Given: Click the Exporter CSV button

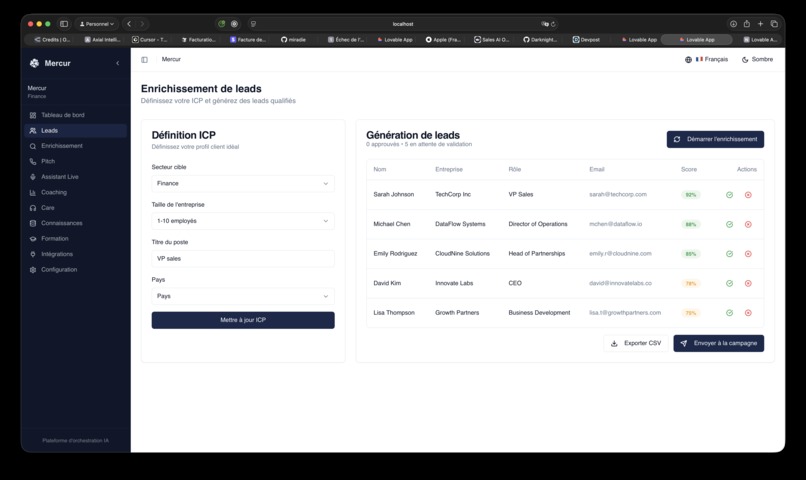Looking at the screenshot, I should coord(636,343).
